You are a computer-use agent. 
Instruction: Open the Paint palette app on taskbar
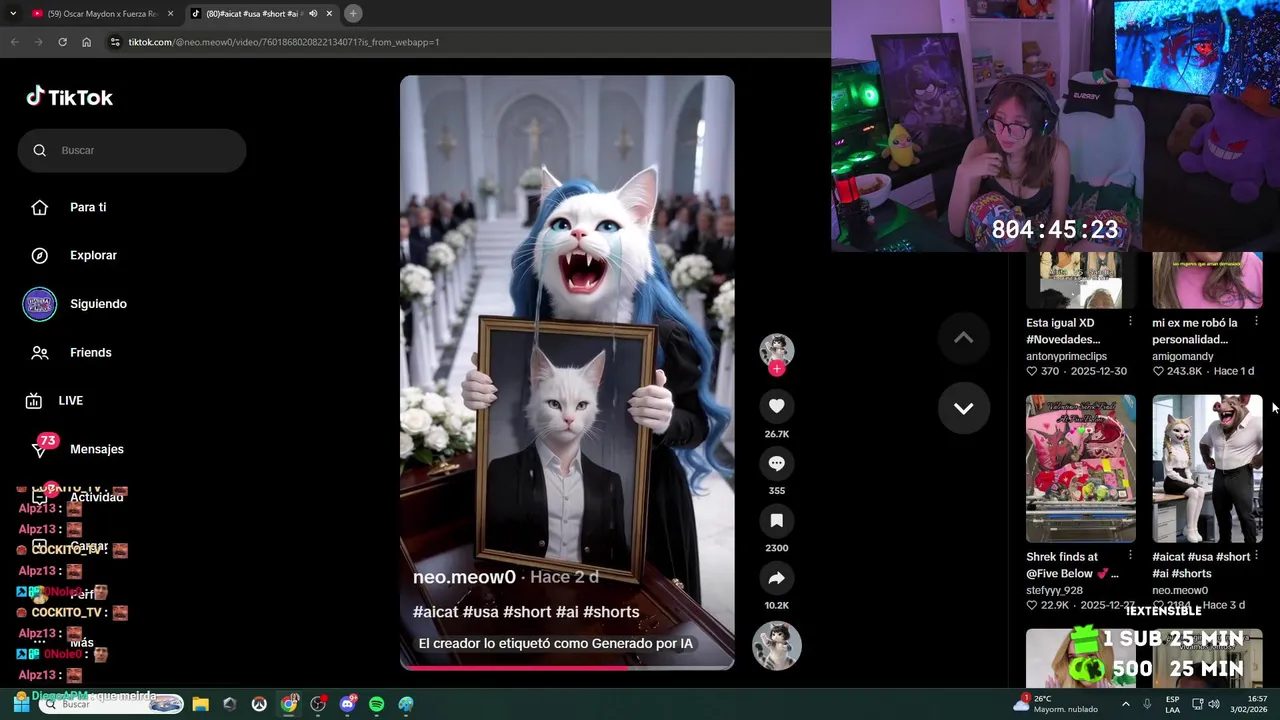[405, 704]
